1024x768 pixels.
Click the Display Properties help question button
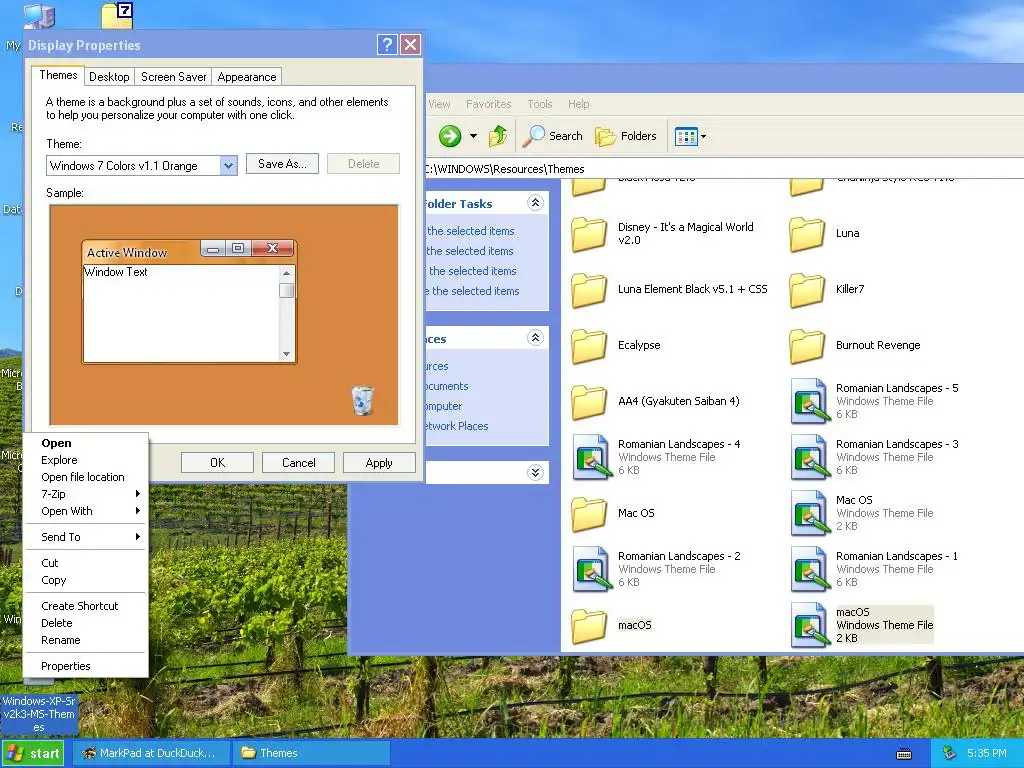click(x=387, y=44)
